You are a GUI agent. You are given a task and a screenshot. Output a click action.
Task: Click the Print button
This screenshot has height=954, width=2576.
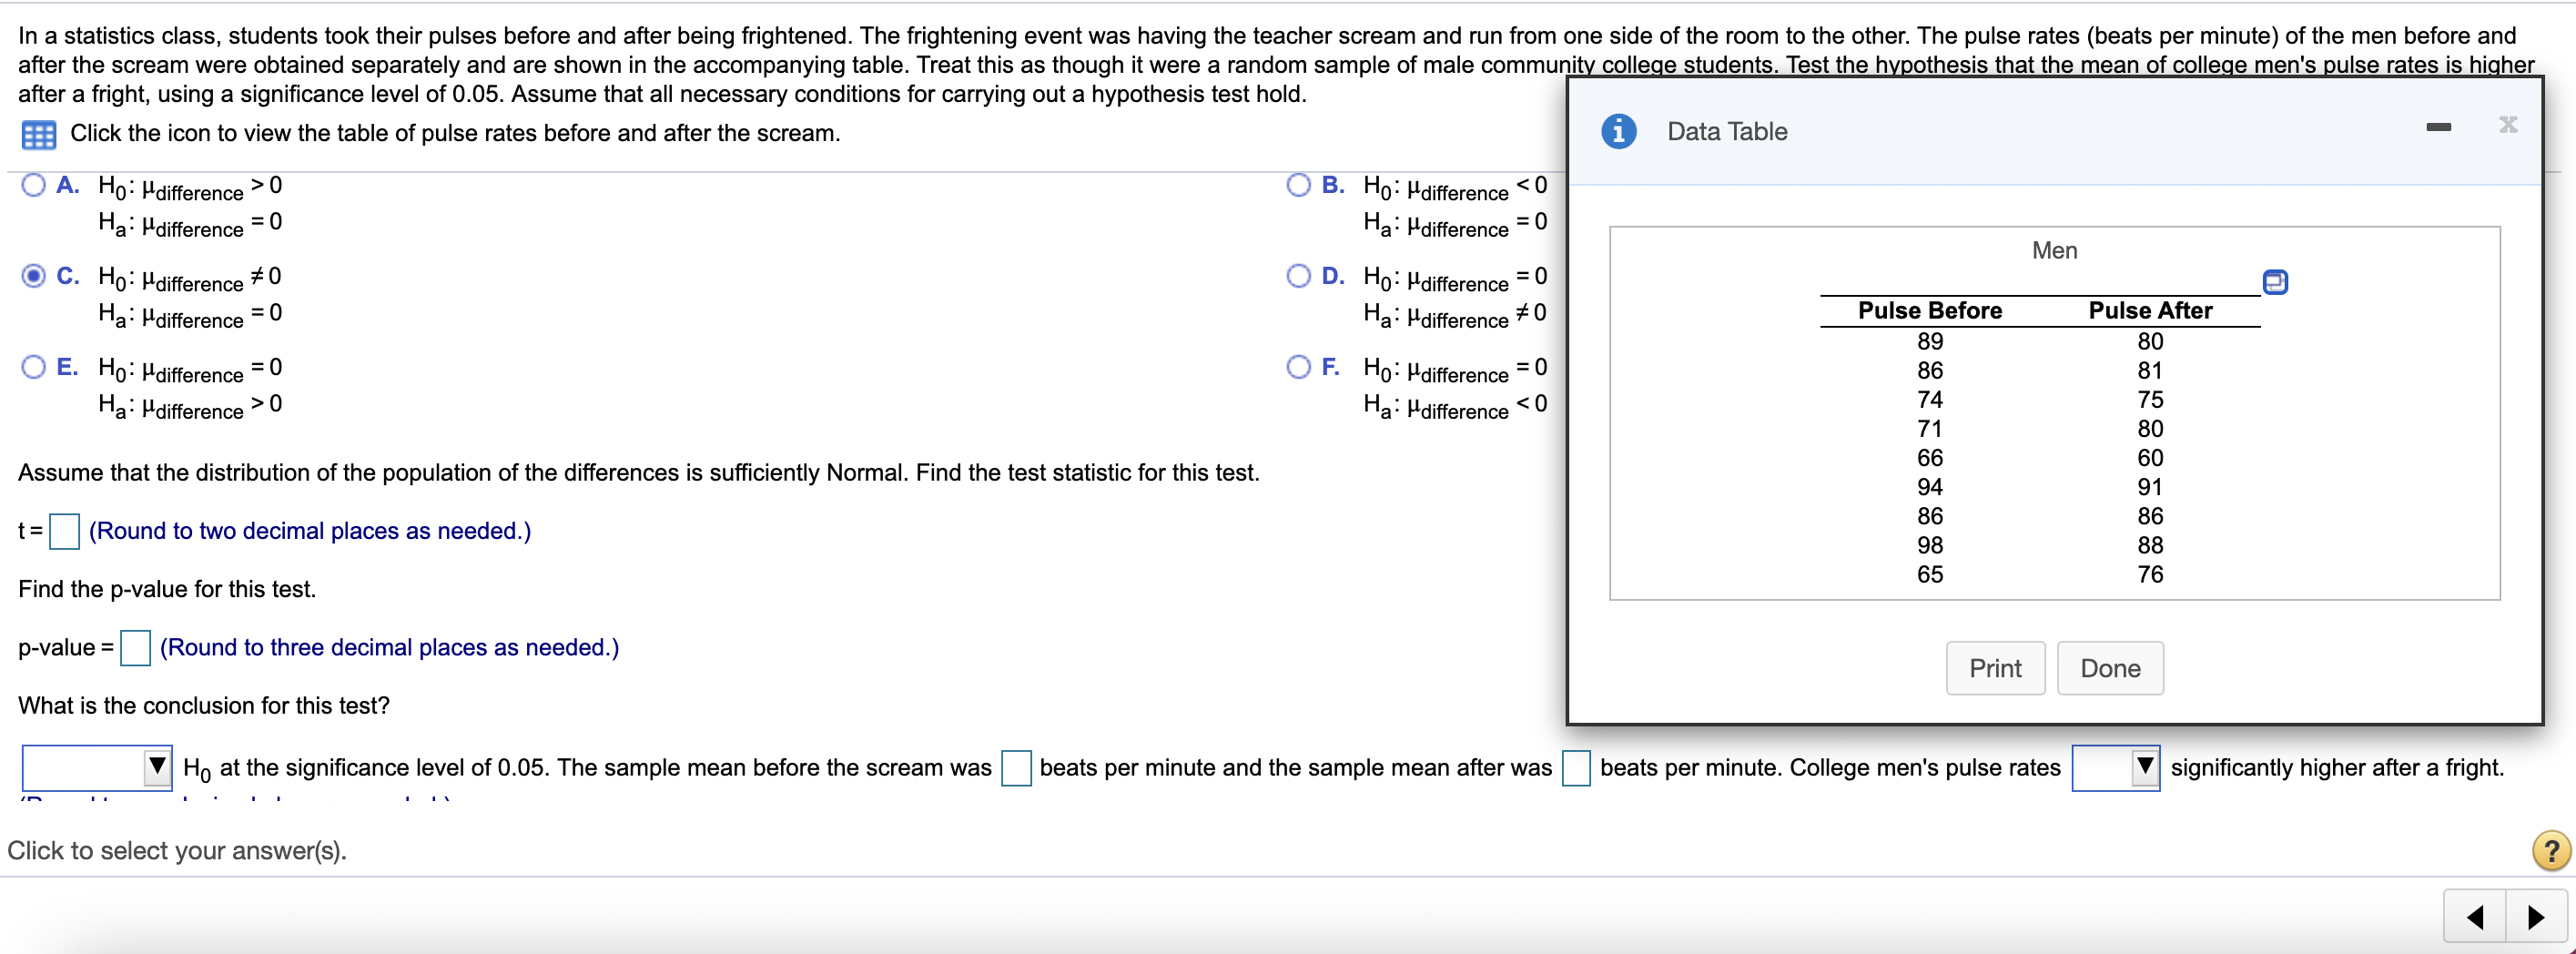click(x=1996, y=668)
